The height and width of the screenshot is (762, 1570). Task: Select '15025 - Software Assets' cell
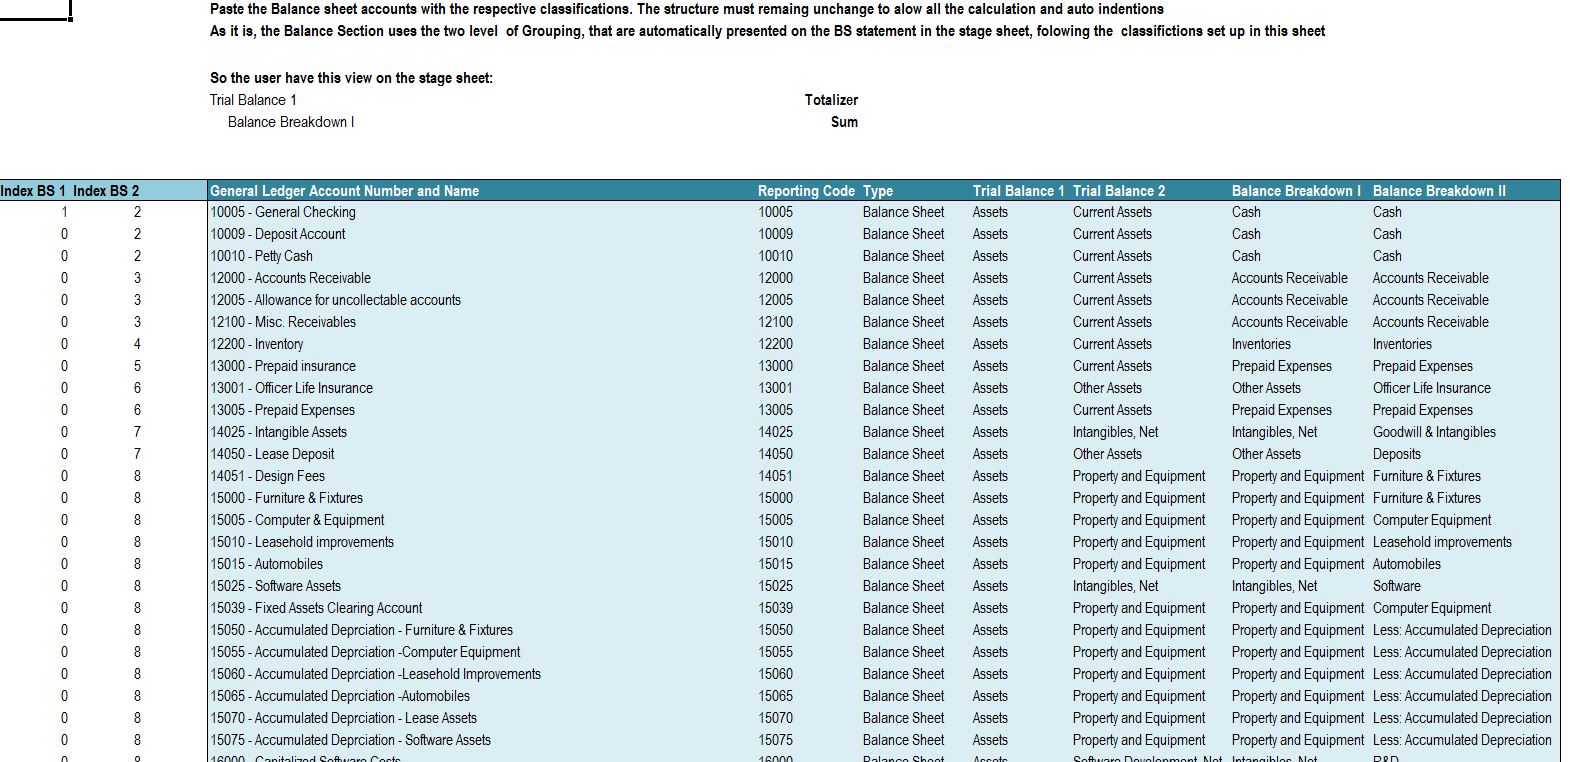point(275,586)
